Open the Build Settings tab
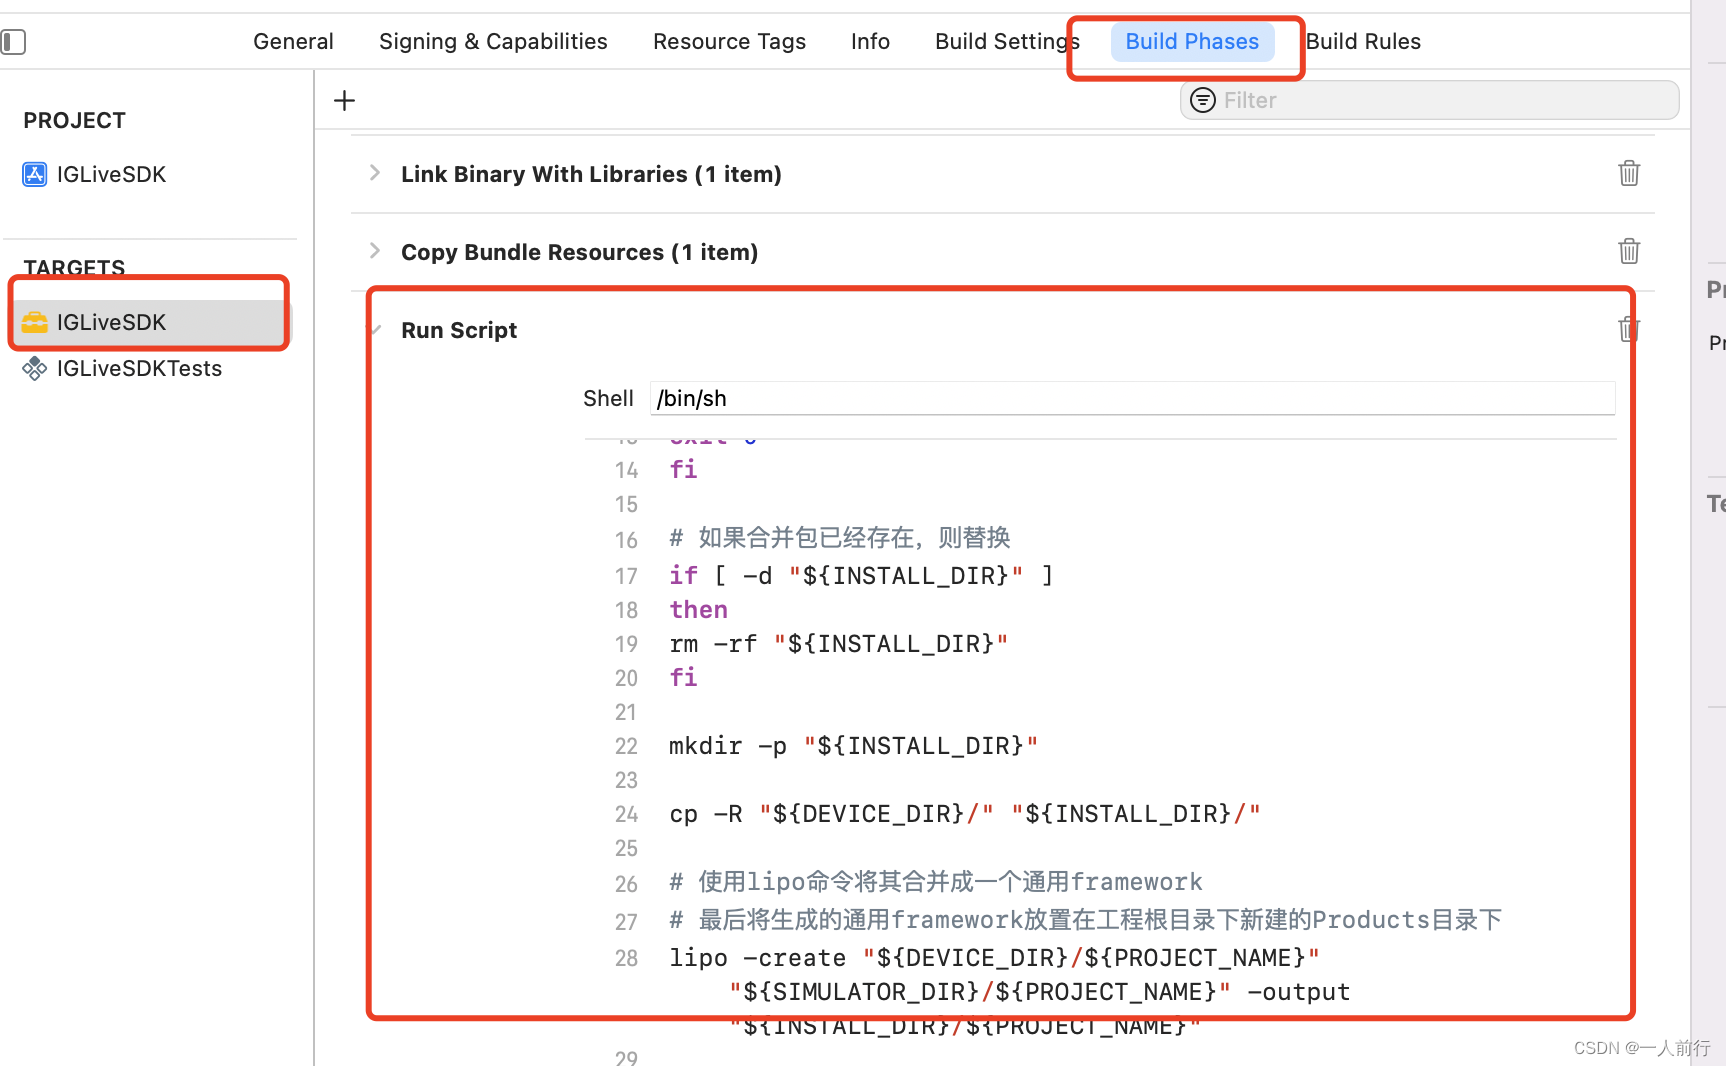This screenshot has height=1066, width=1726. click(1007, 42)
